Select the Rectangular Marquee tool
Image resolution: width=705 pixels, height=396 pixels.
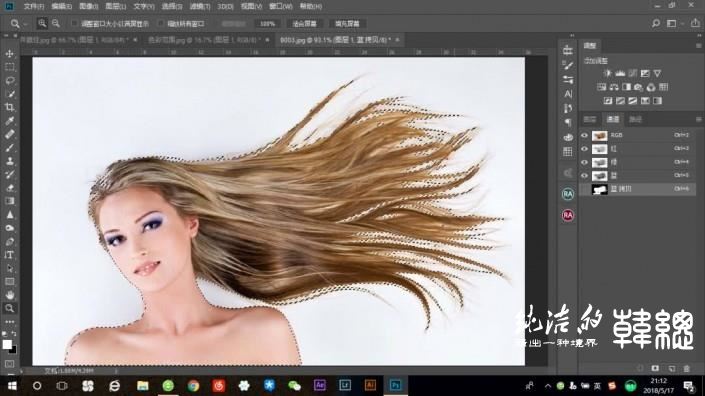click(x=9, y=67)
